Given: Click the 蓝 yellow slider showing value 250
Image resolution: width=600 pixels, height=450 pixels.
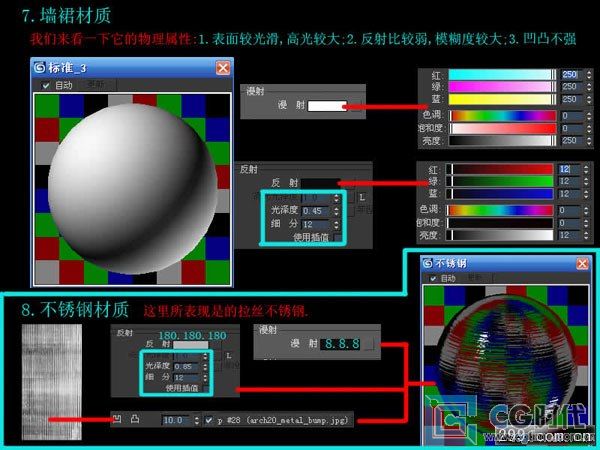Looking at the screenshot, I should (502, 99).
